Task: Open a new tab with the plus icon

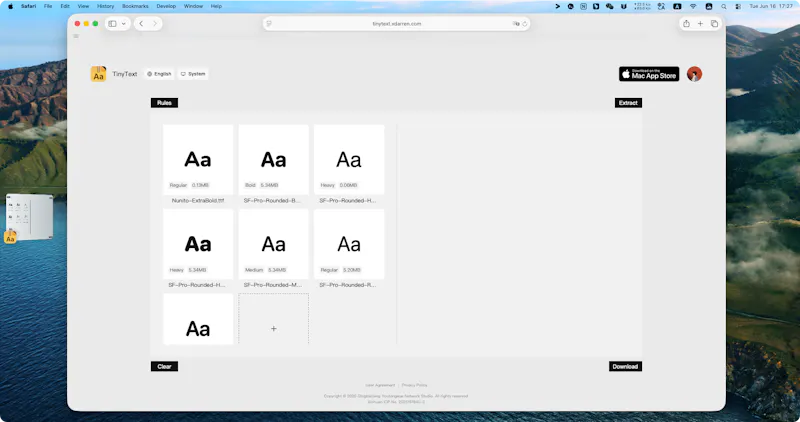Action: click(700, 23)
